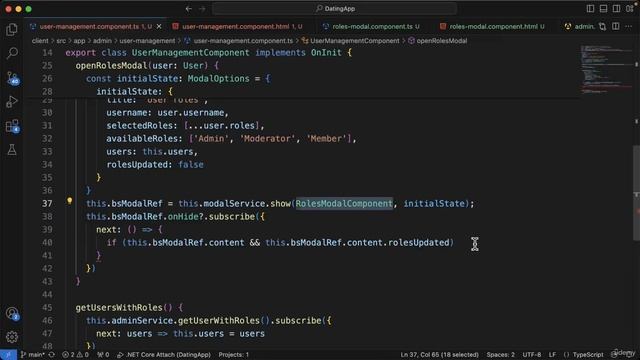Click the main* branch in status bar
Image resolution: width=640 pixels, height=360 pixels.
tap(33, 355)
